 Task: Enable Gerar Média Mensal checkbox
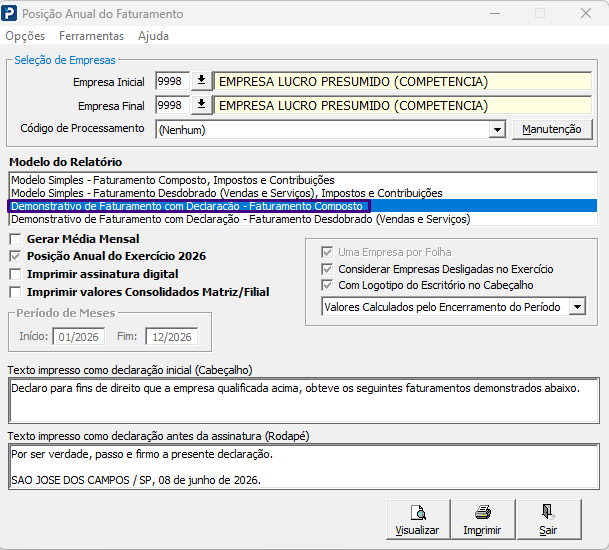[16, 239]
